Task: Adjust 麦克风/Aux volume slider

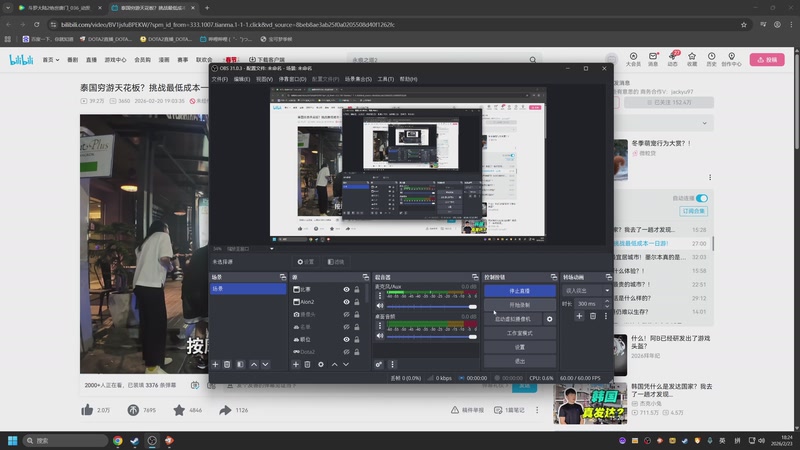Action: 432,307
